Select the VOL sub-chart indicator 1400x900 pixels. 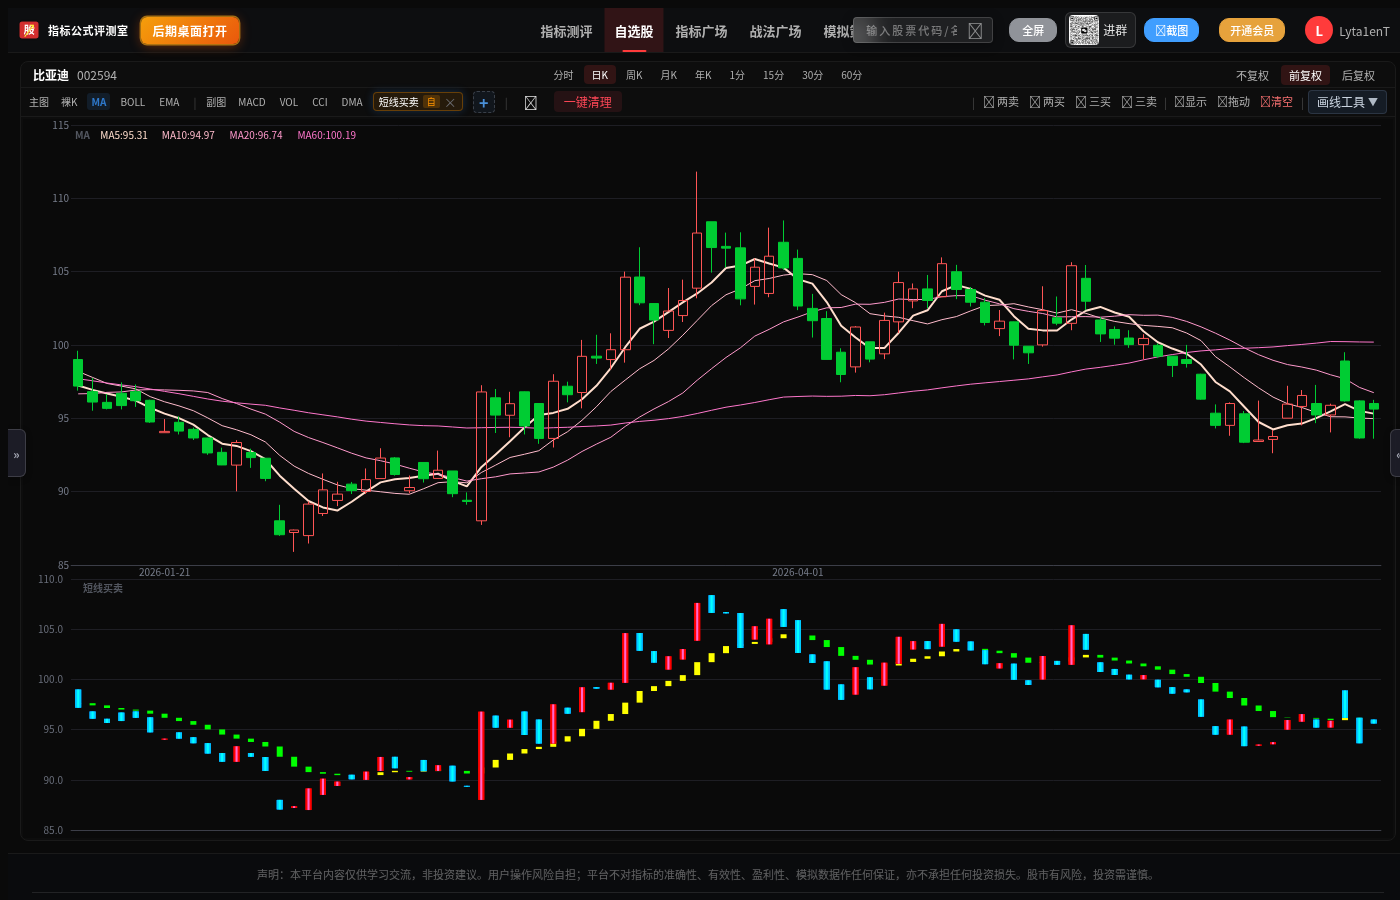[289, 102]
